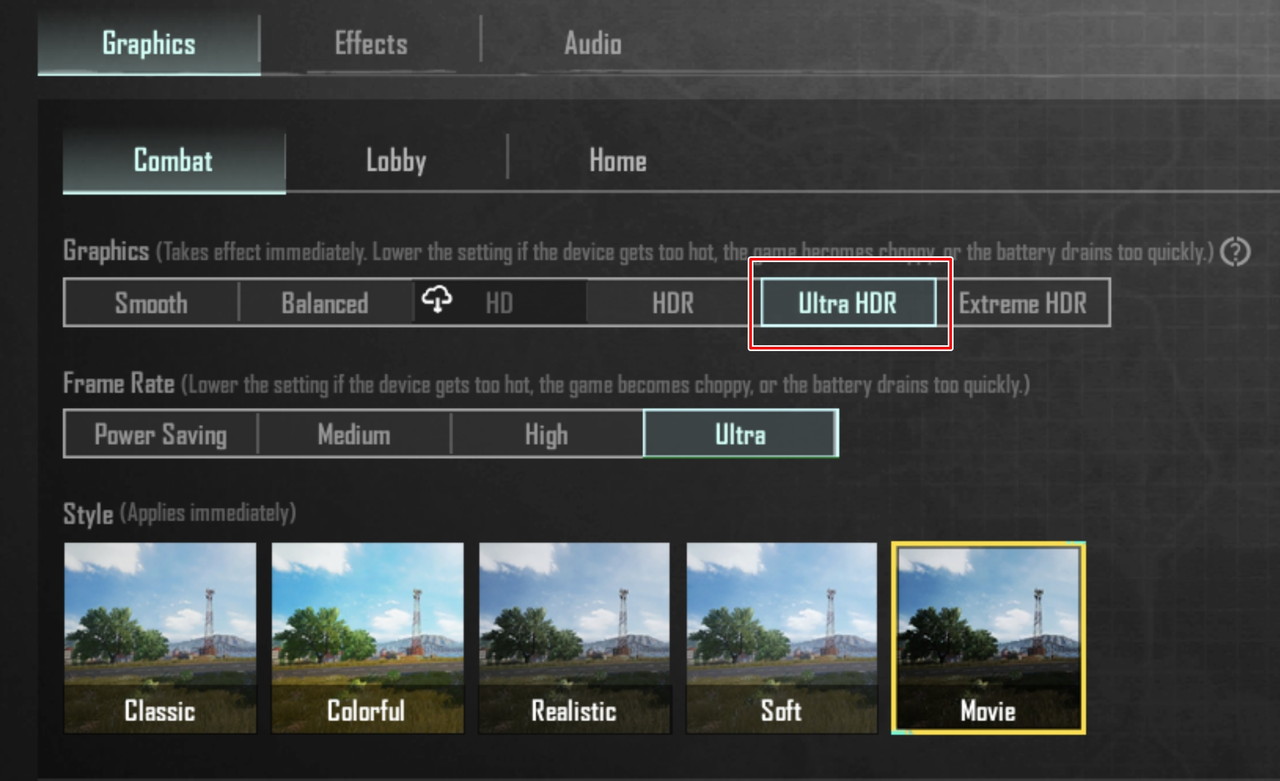Open the Audio tab
Viewport: 1280px width, 781px height.
coord(592,43)
